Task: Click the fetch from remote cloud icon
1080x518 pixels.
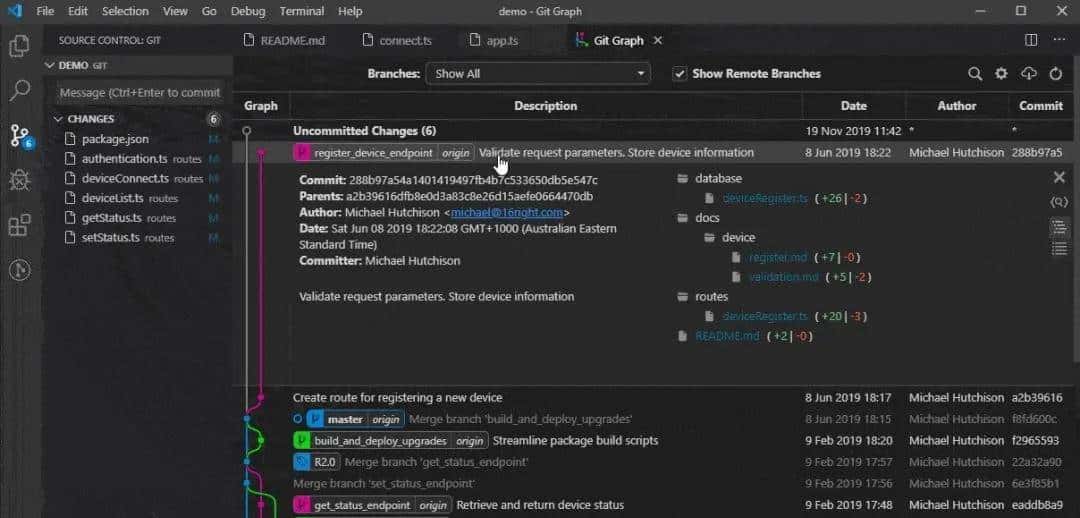Action: tap(1028, 74)
